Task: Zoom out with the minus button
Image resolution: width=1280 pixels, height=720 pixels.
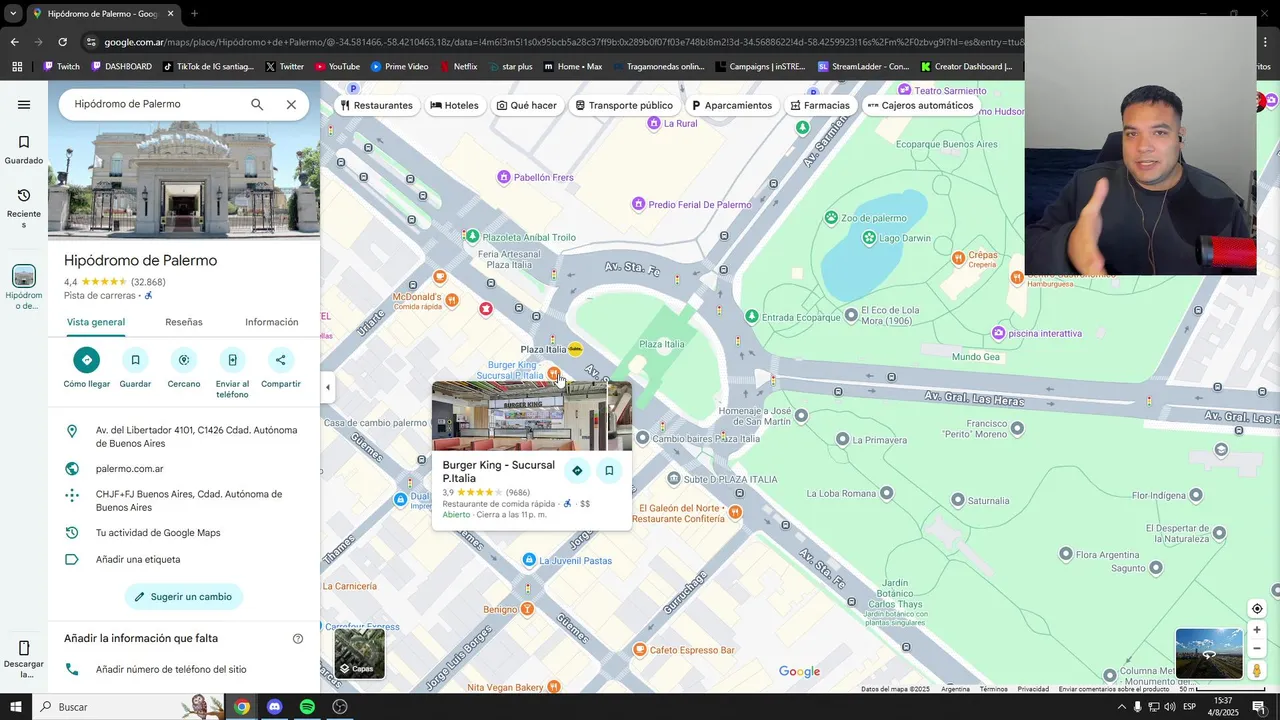Action: pos(1257,648)
